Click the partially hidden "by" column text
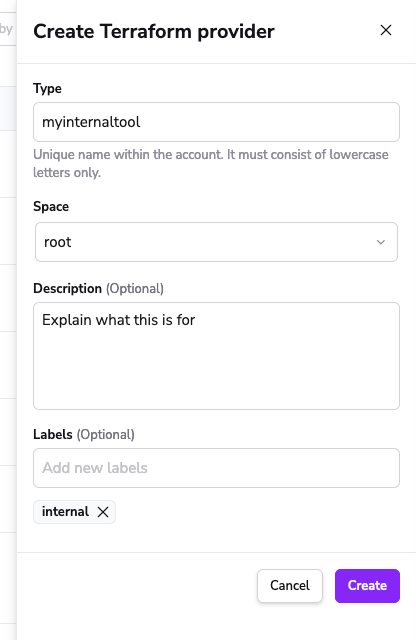The image size is (416, 640). tap(7, 29)
